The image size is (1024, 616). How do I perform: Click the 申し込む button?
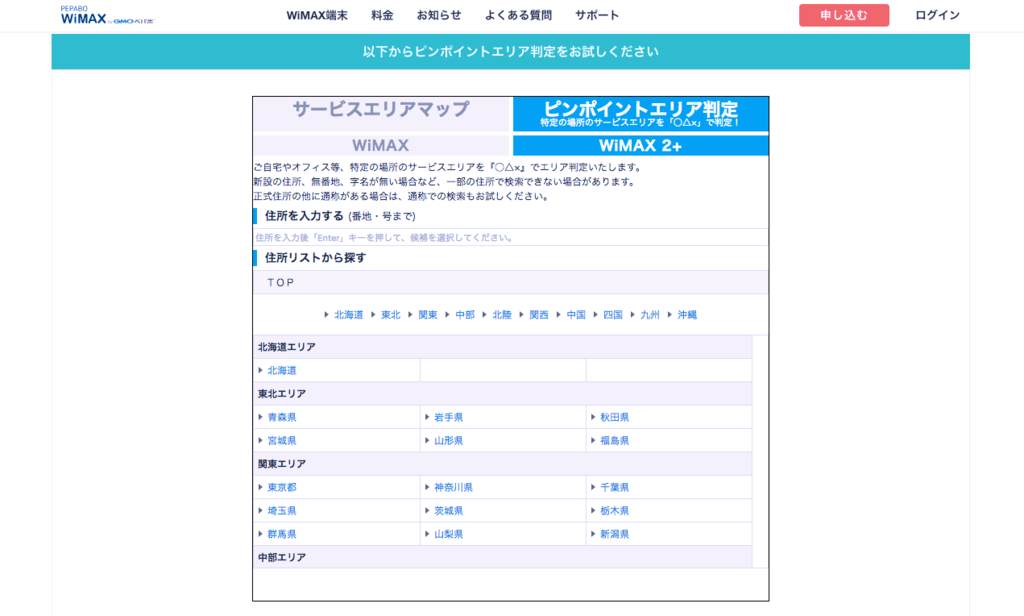coord(843,15)
